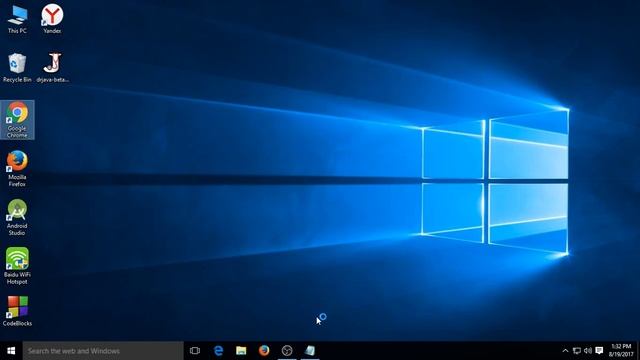640x360 pixels.
Task: Open the volume control tray icon
Action: tap(588, 351)
